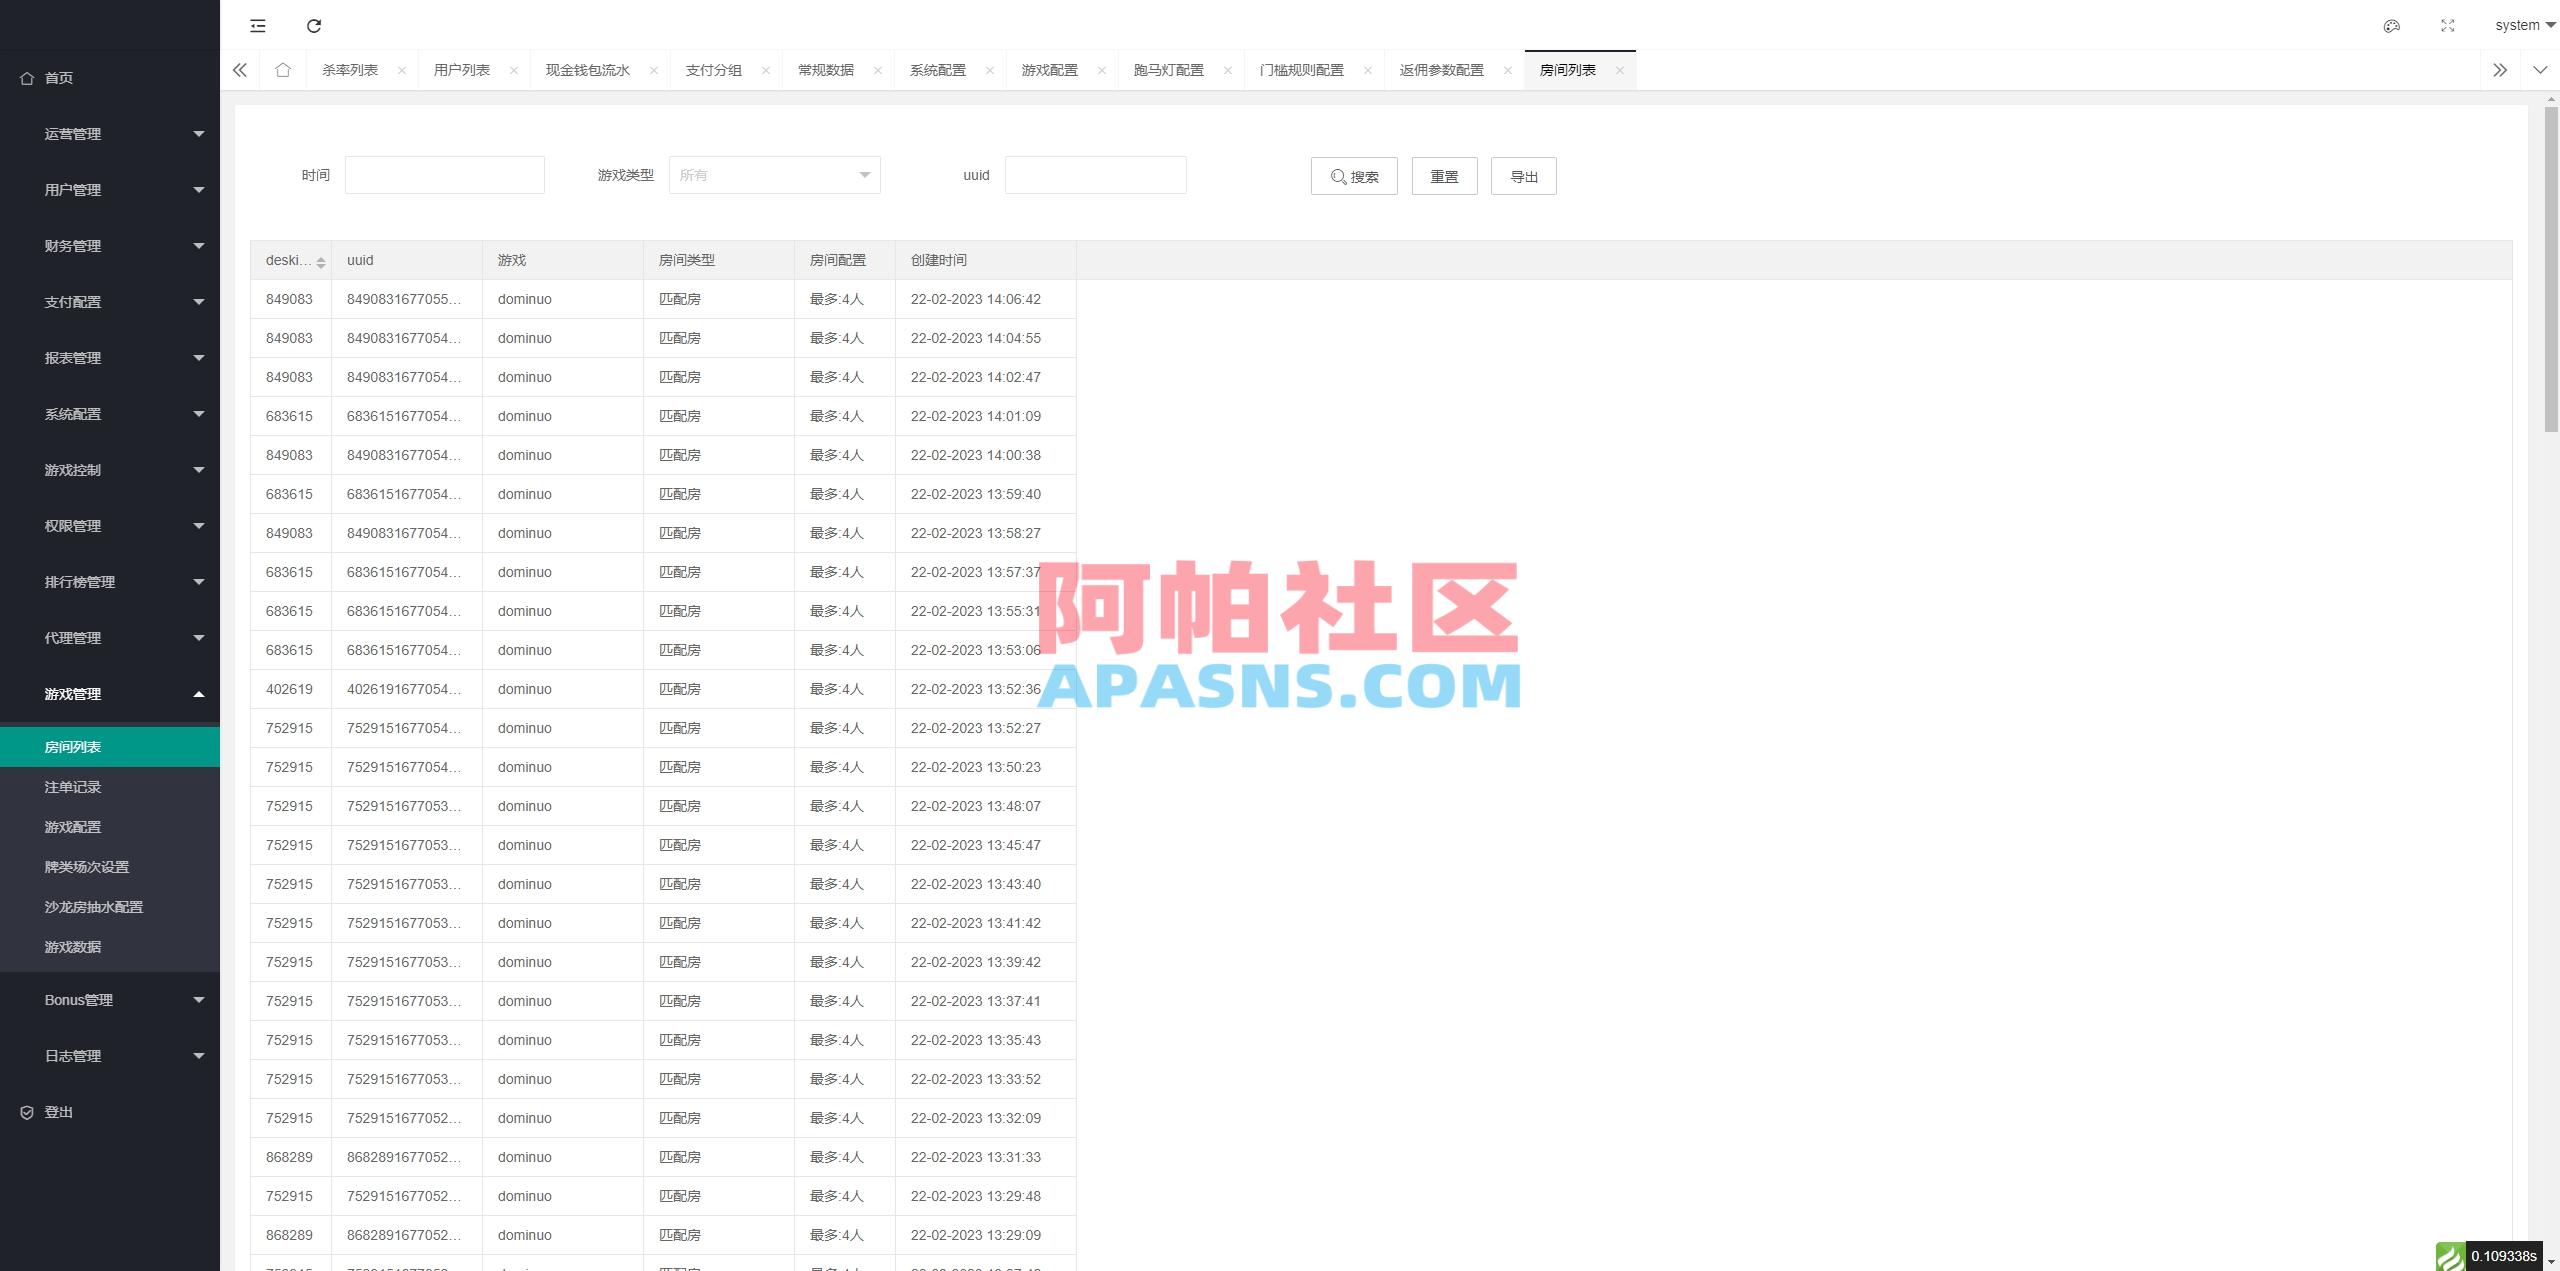Switch to the 用户列表 tab
Viewport: 2560px width, 1271px height.
pyautogui.click(x=461, y=69)
